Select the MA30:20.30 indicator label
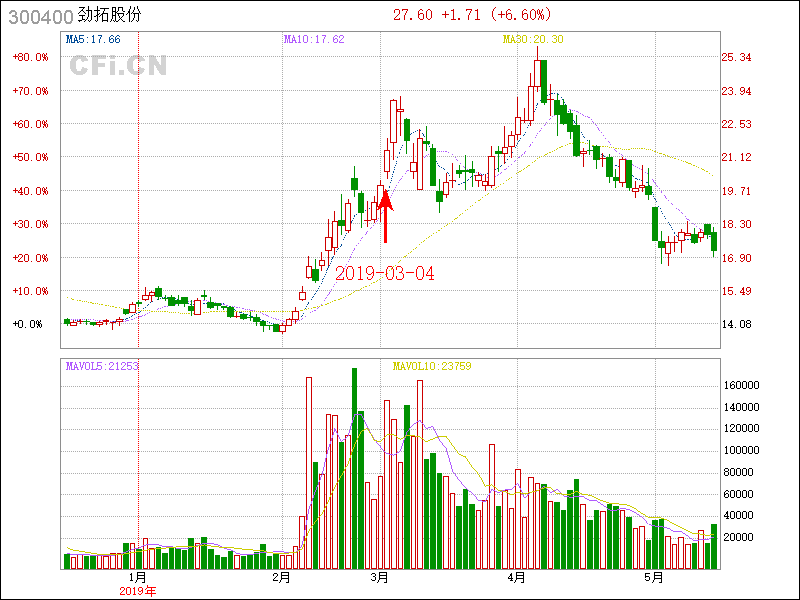 pos(532,39)
